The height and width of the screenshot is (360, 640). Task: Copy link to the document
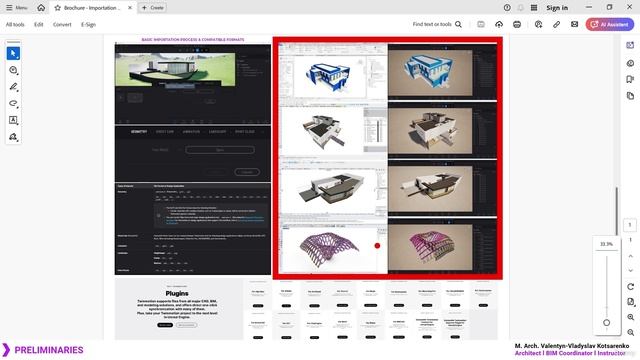tap(556, 24)
